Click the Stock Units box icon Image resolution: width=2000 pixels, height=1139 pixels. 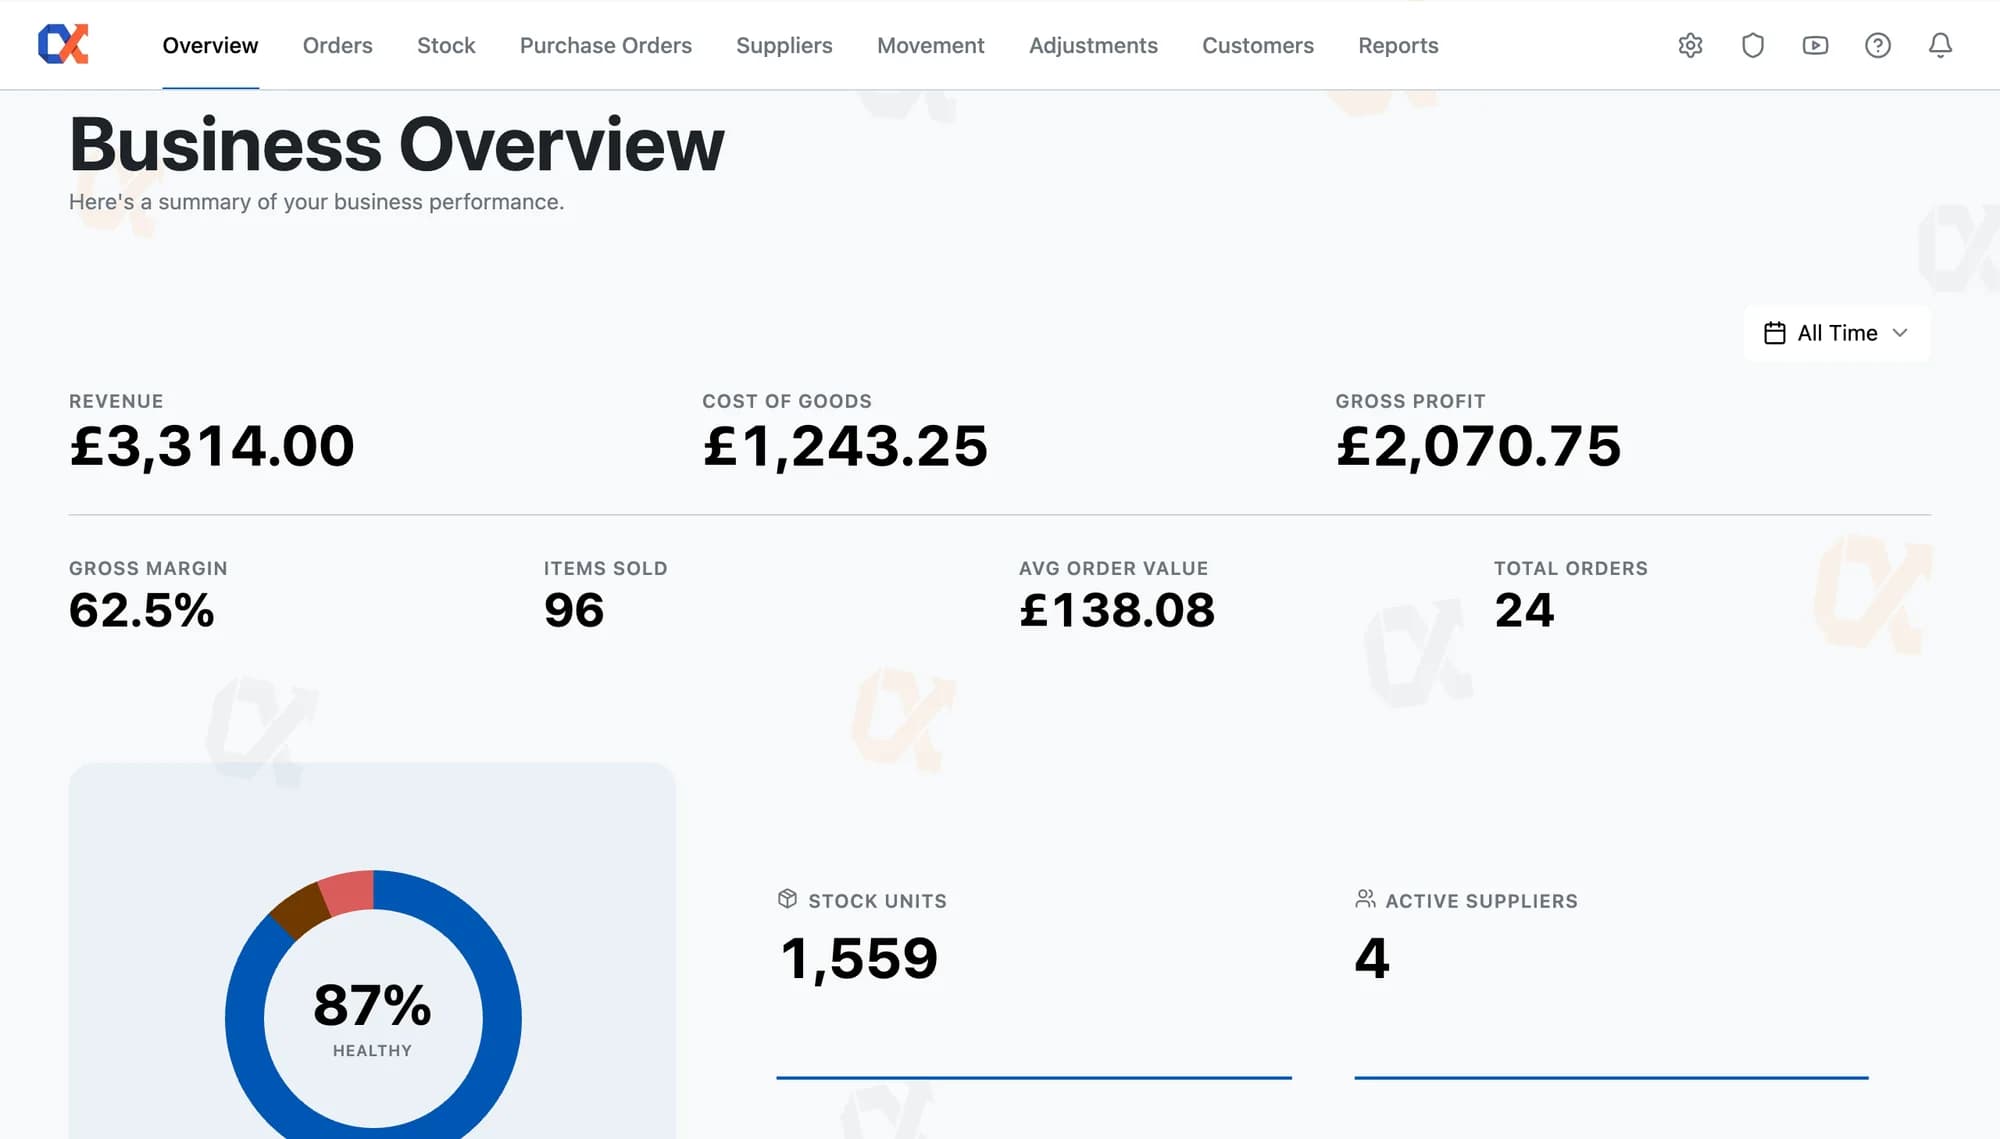click(x=787, y=899)
